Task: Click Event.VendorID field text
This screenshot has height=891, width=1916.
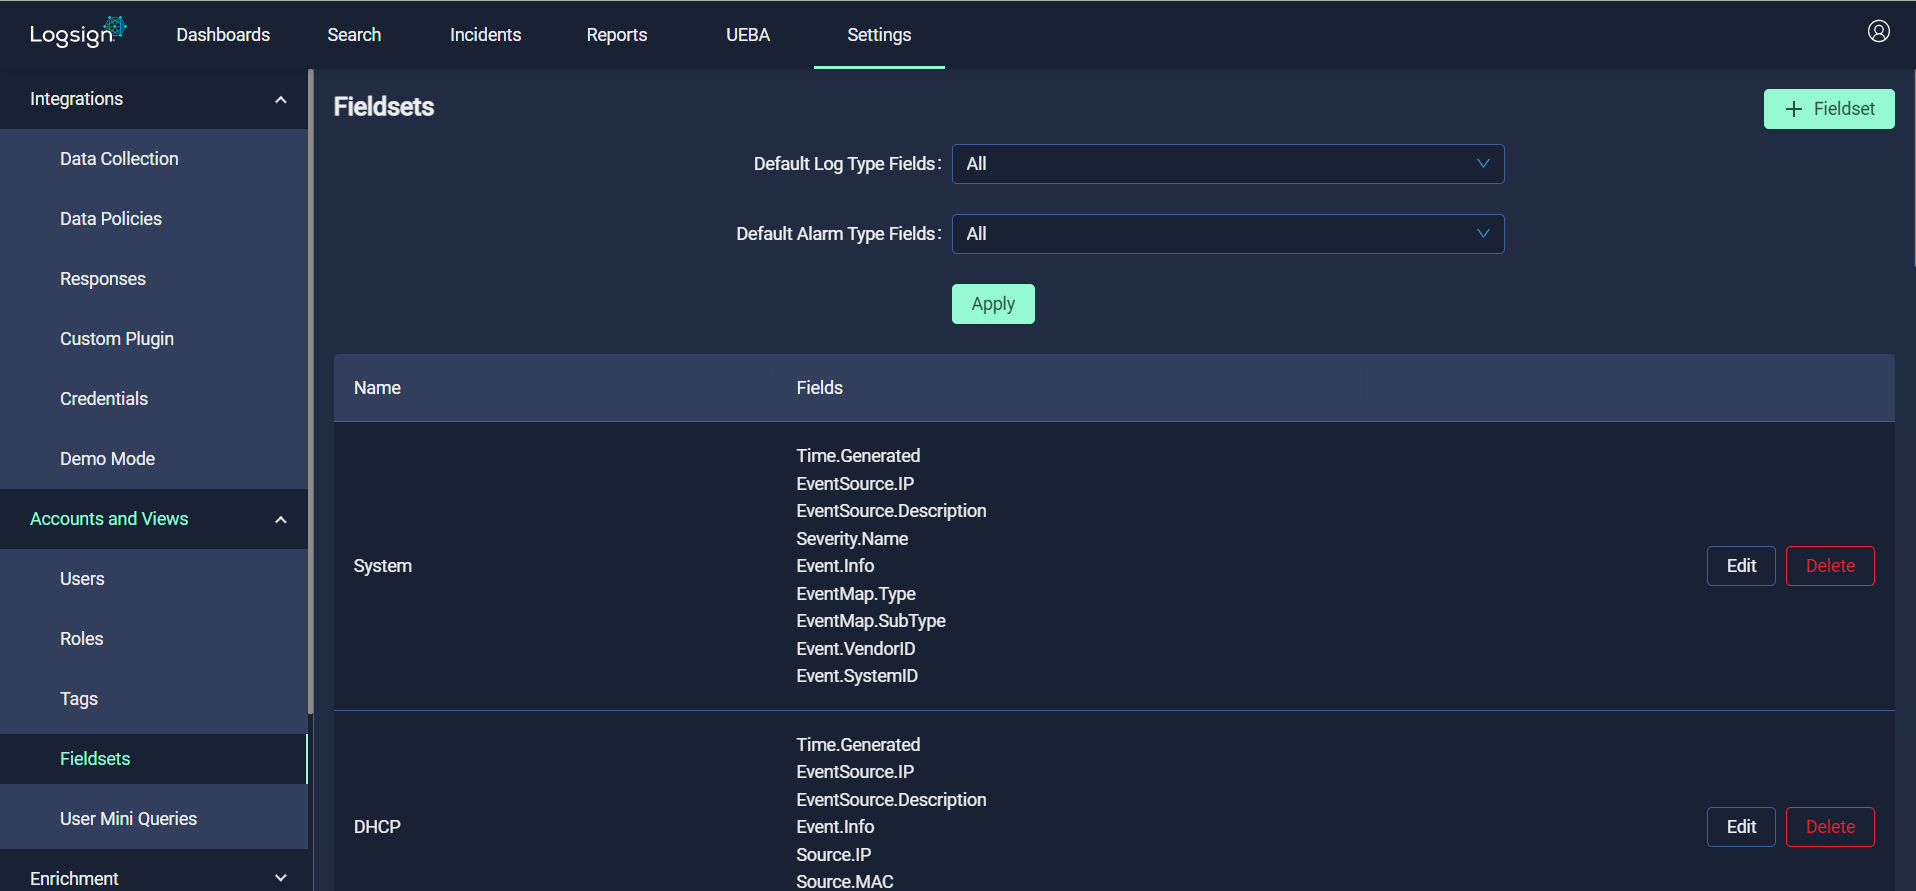Action: click(x=855, y=649)
